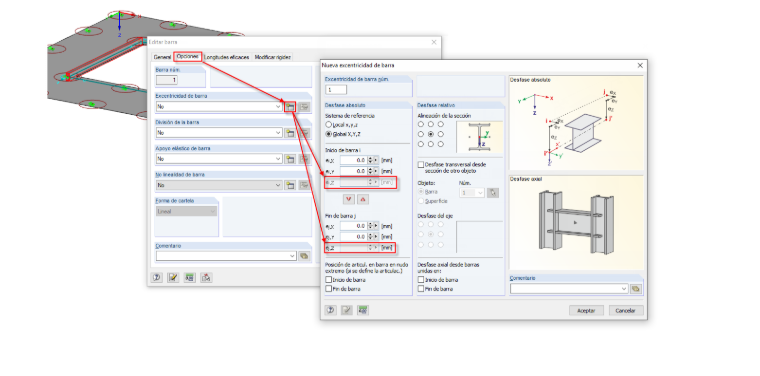
Task: Click Excentricidad de barra núm. field
Action: (336, 90)
